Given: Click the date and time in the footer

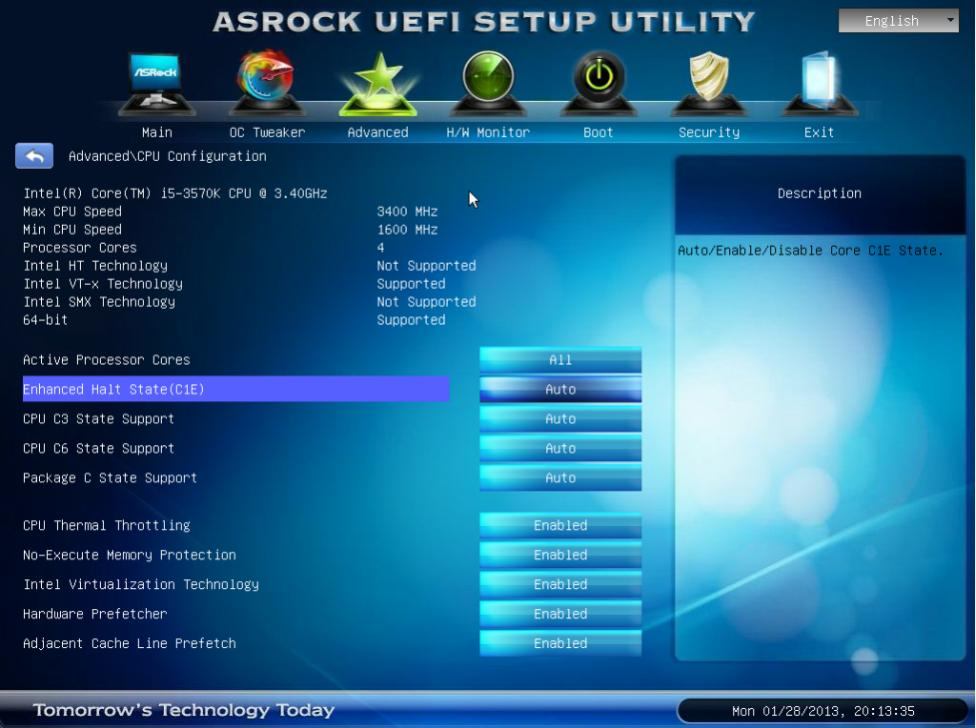Looking at the screenshot, I should (823, 711).
